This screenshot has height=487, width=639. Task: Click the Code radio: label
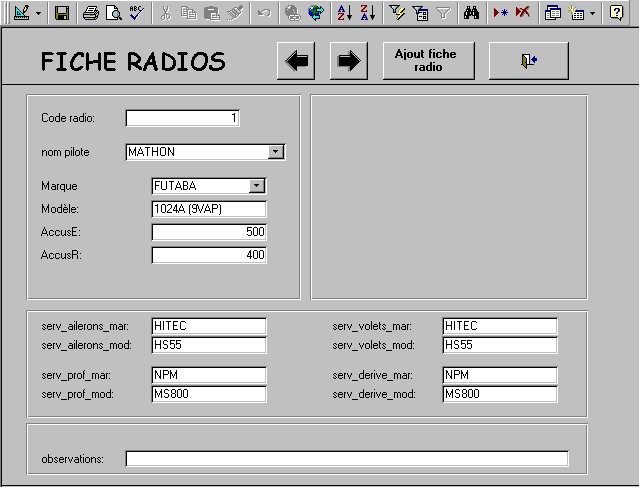pos(68,118)
